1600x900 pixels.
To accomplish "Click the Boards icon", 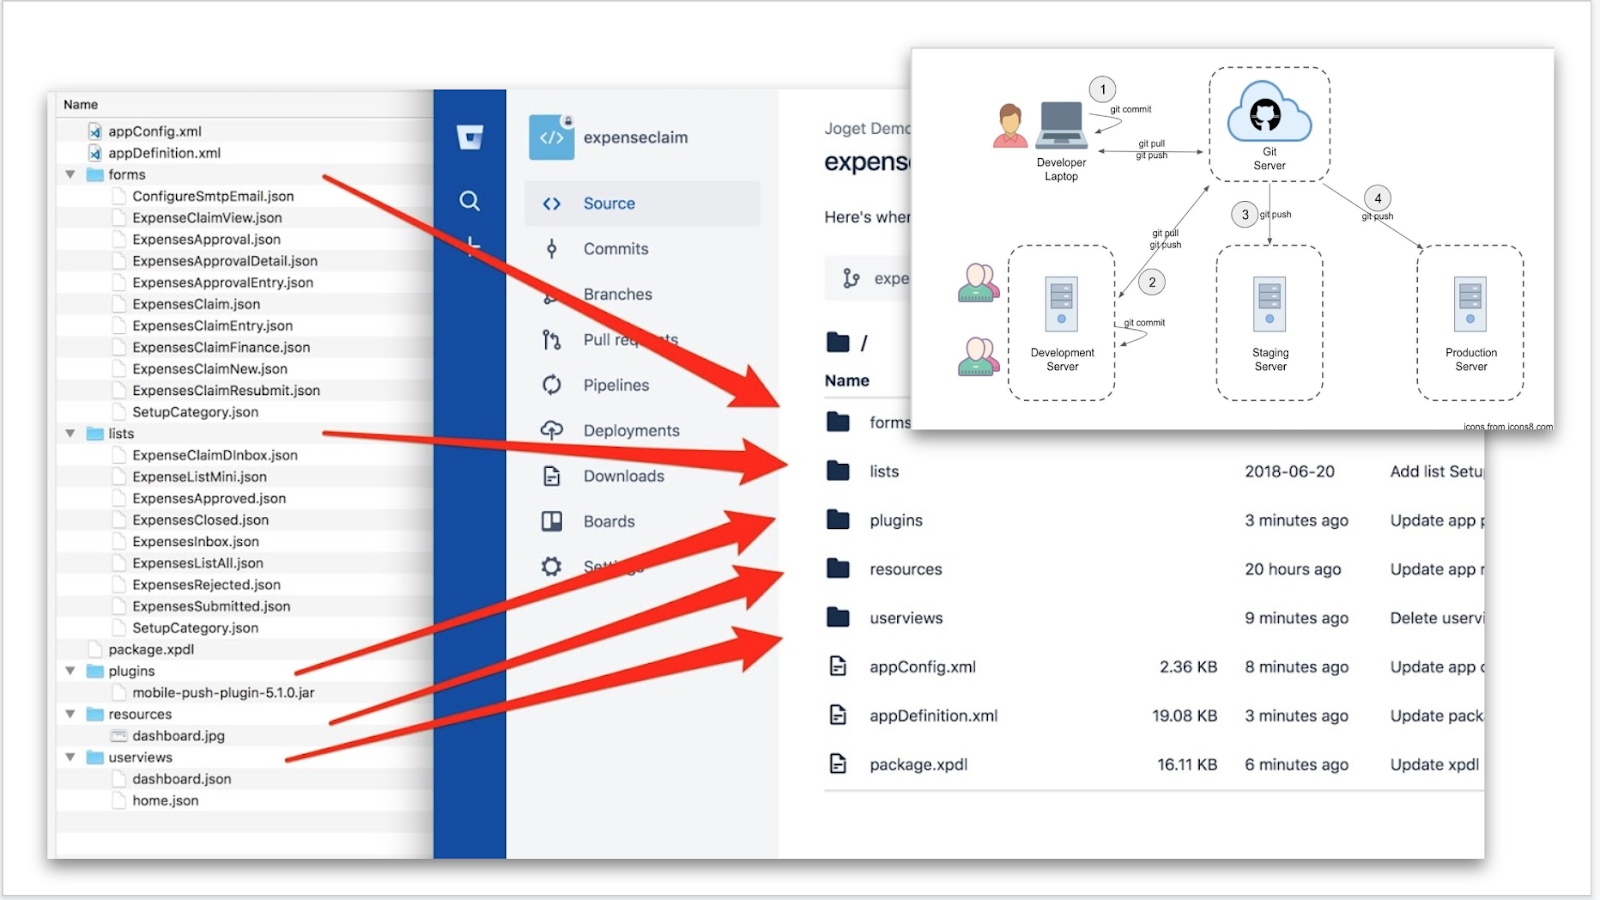I will point(551,521).
